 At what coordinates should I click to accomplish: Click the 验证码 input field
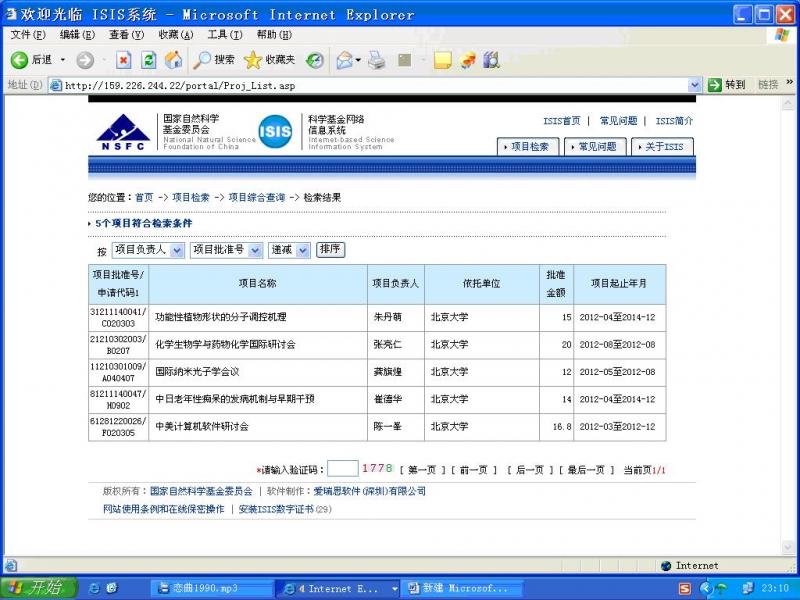[342, 468]
